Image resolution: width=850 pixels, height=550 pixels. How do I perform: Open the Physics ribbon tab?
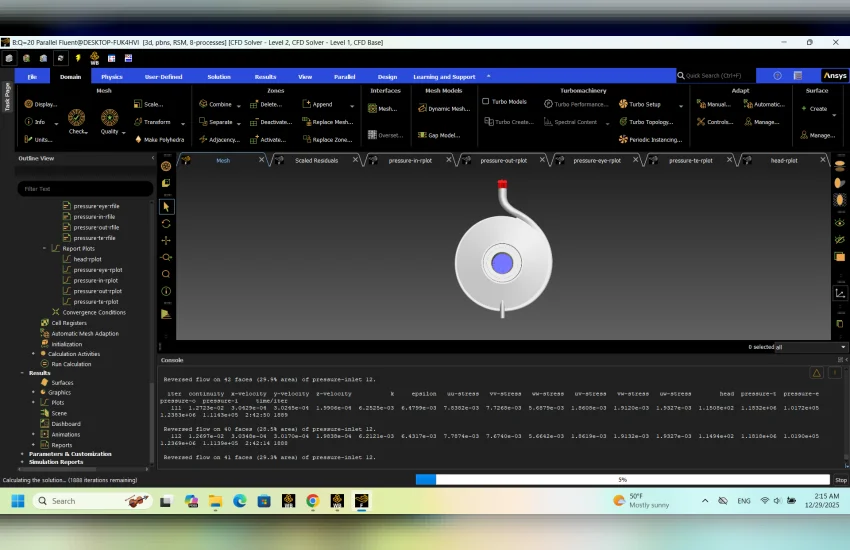112,77
